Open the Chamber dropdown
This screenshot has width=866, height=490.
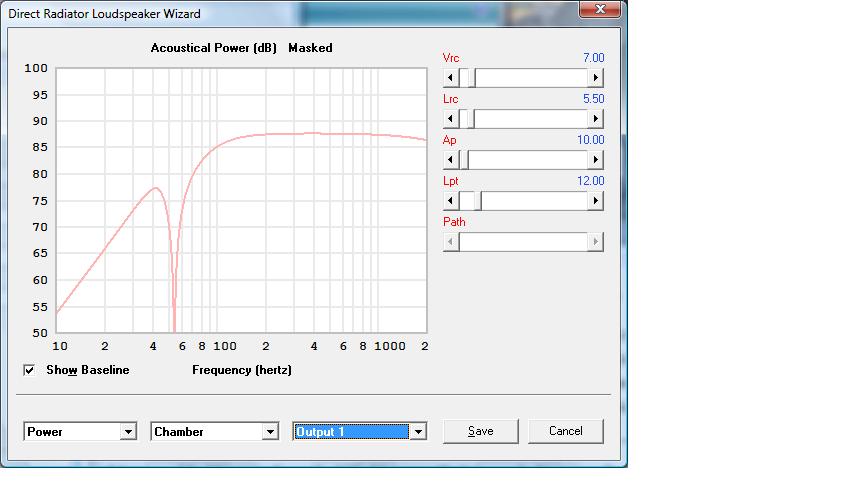click(x=270, y=431)
